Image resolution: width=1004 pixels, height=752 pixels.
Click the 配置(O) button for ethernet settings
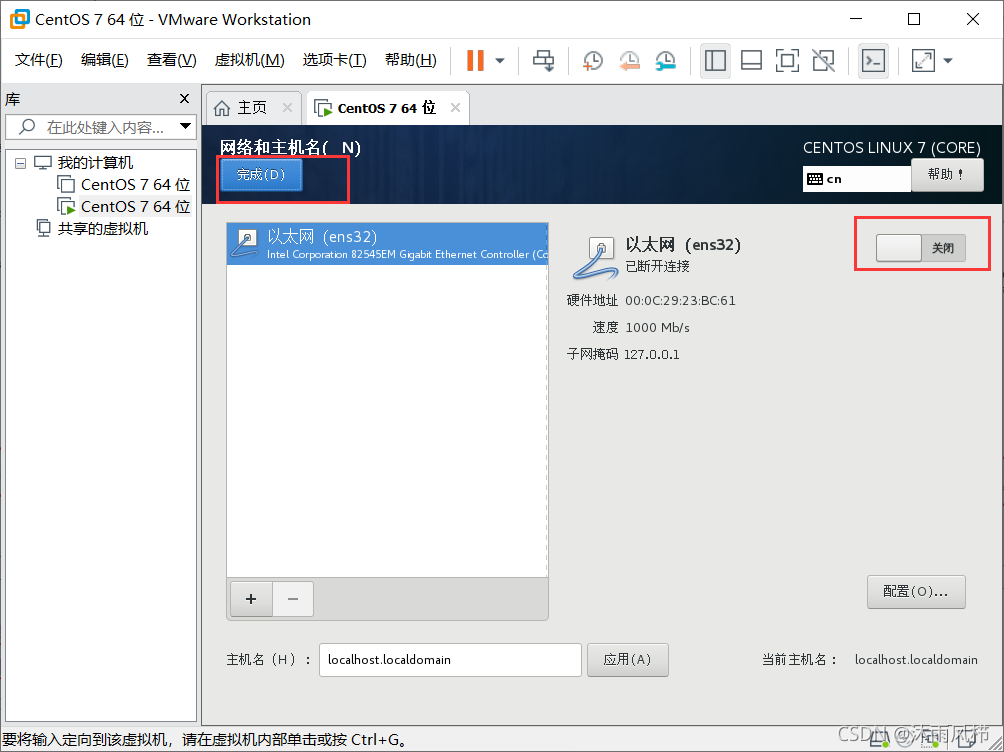pos(915,592)
